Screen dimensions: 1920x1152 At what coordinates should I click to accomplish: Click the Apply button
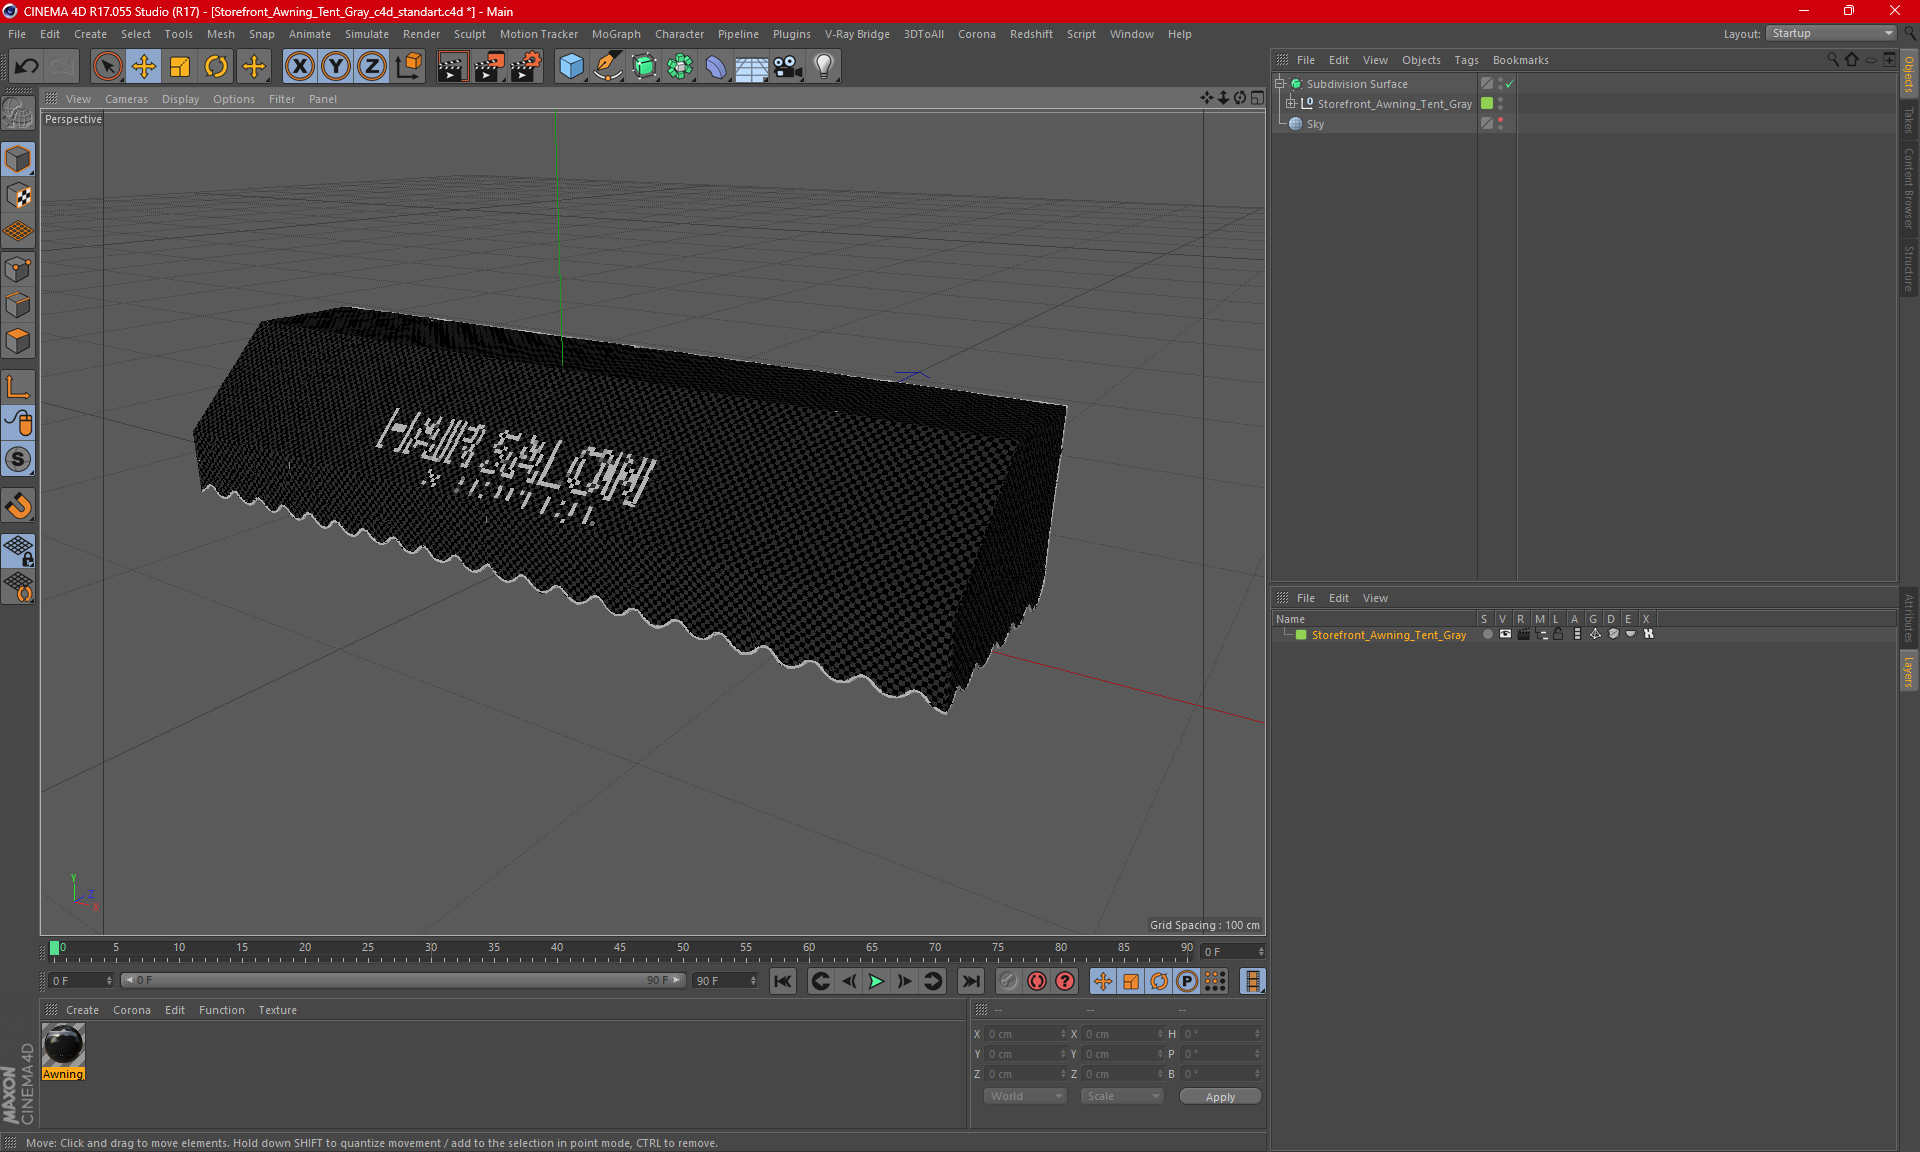tap(1220, 1096)
